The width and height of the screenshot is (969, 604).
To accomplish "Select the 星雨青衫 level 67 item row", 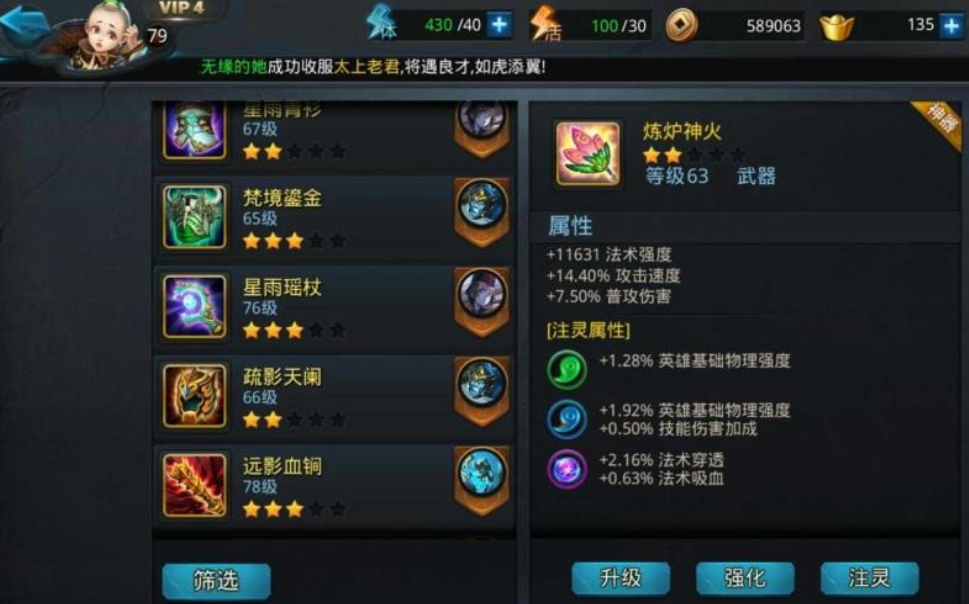I will [335, 133].
